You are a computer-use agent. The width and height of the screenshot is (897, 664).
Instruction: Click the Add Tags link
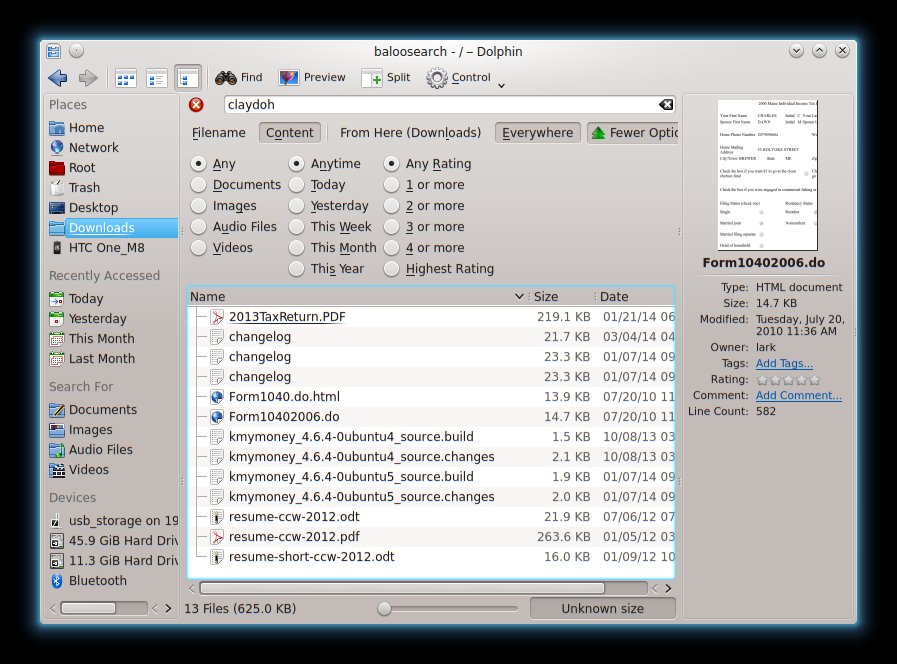pyautogui.click(x=784, y=363)
